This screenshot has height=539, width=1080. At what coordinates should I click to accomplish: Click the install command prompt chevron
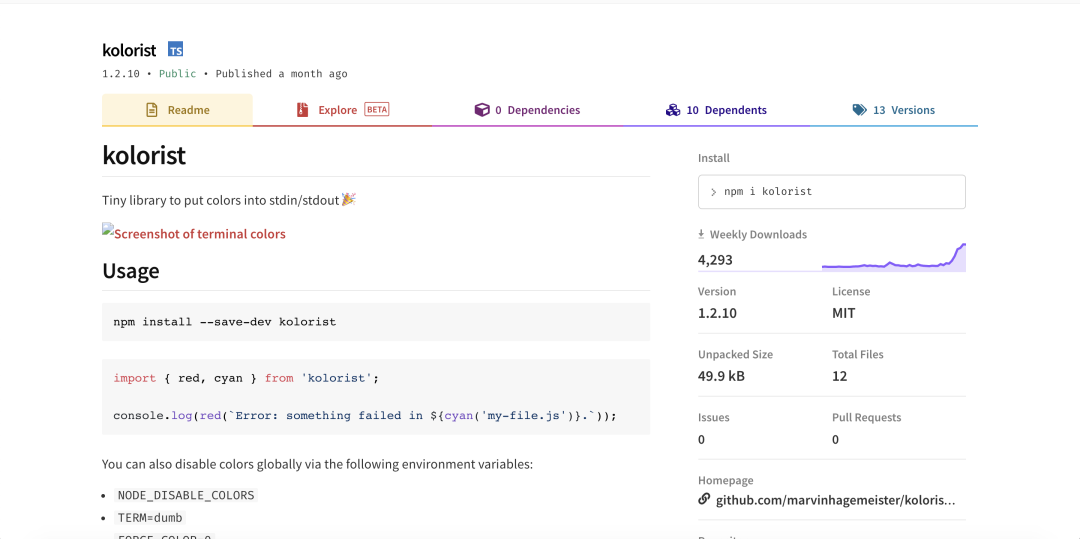tap(714, 192)
